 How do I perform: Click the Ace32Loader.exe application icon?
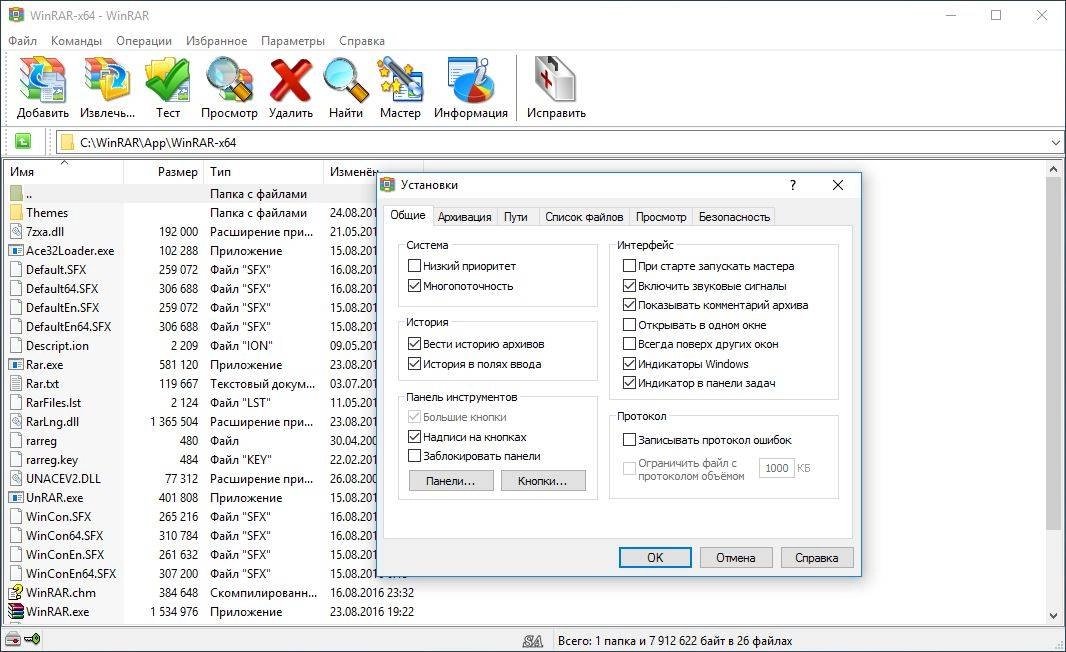click(x=16, y=251)
